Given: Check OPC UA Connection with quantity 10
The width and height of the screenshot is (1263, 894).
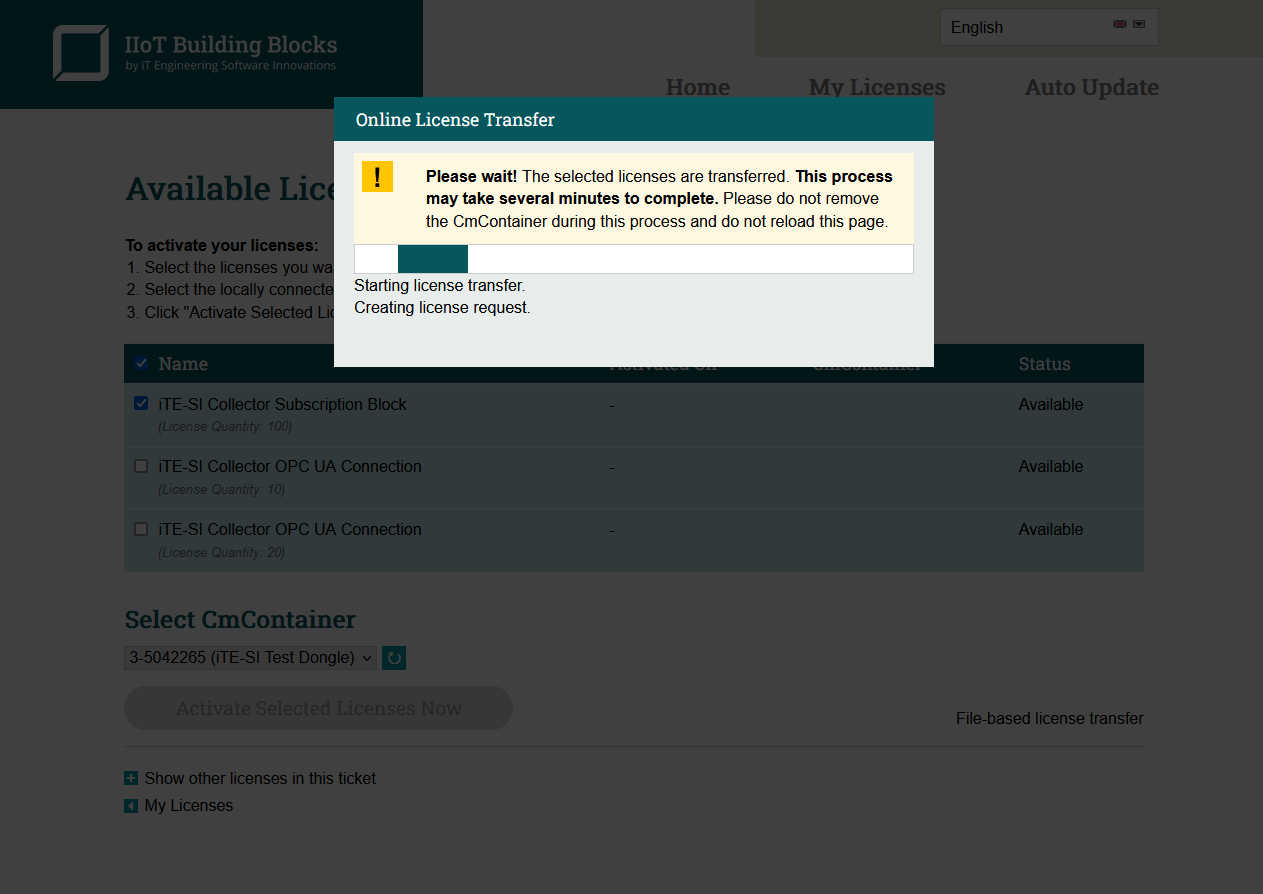Looking at the screenshot, I should 141,466.
